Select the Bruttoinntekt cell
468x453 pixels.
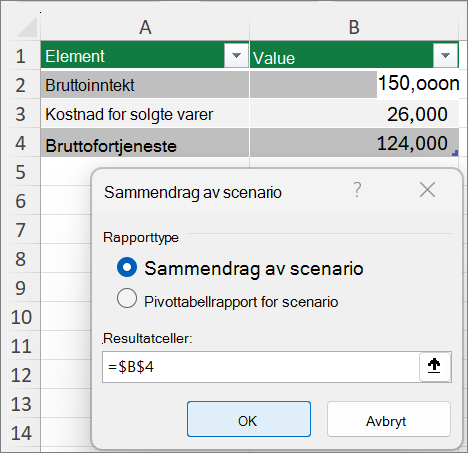point(145,85)
